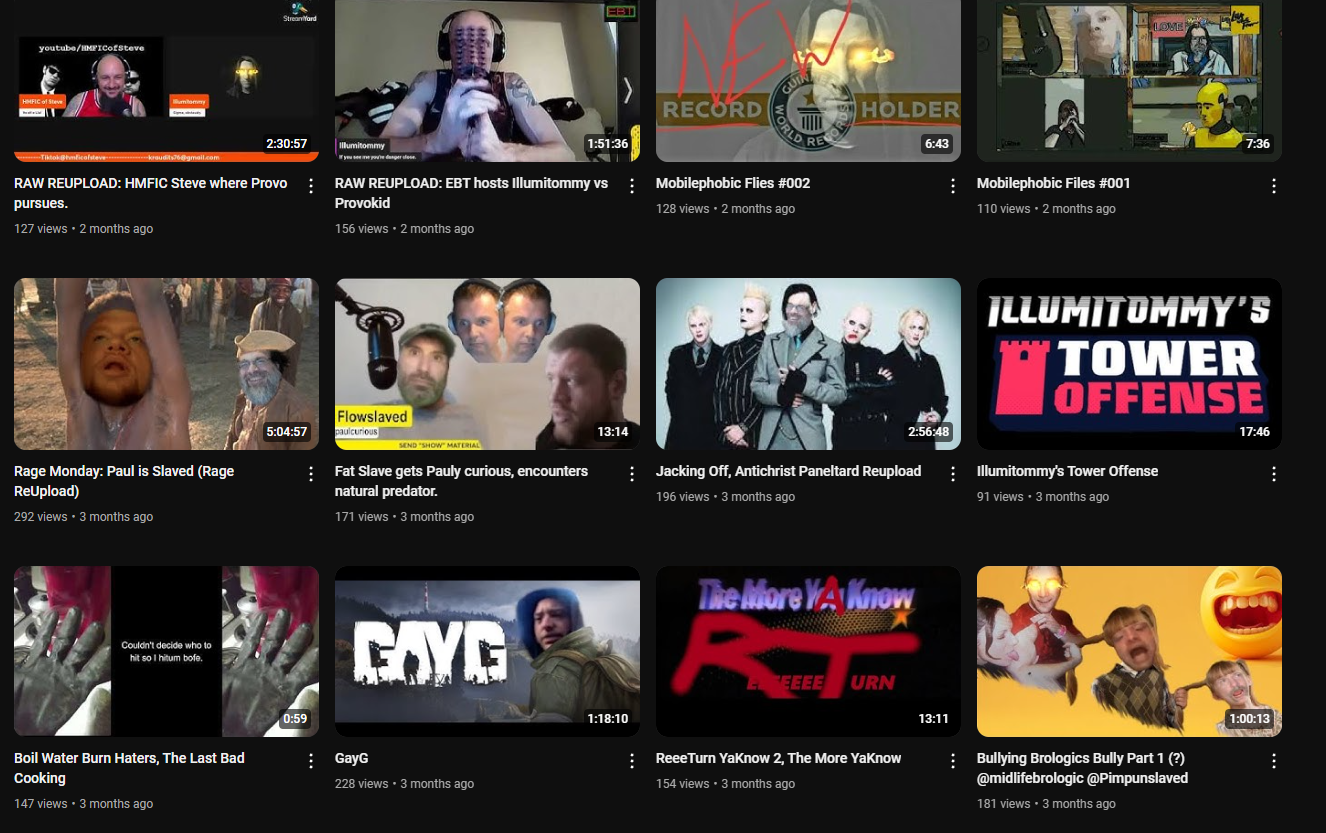Open the 'GayG' video title

click(x=352, y=758)
